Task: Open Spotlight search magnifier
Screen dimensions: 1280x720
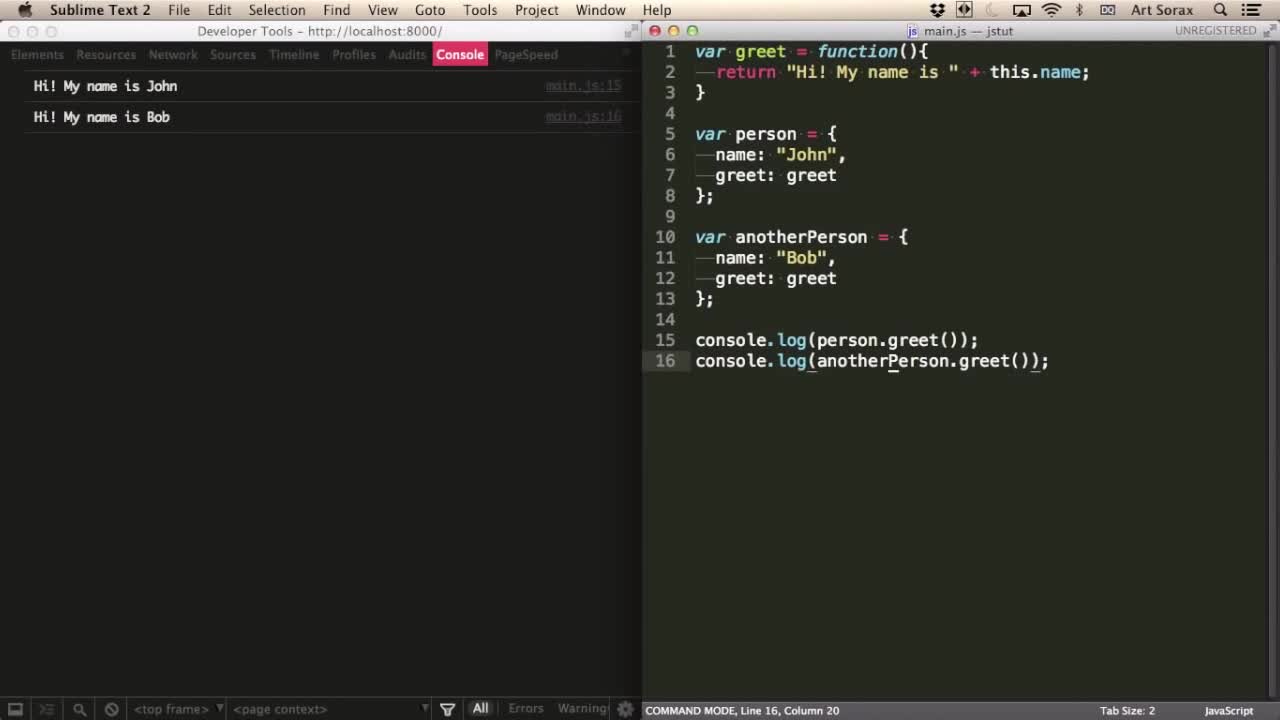Action: click(x=1220, y=10)
